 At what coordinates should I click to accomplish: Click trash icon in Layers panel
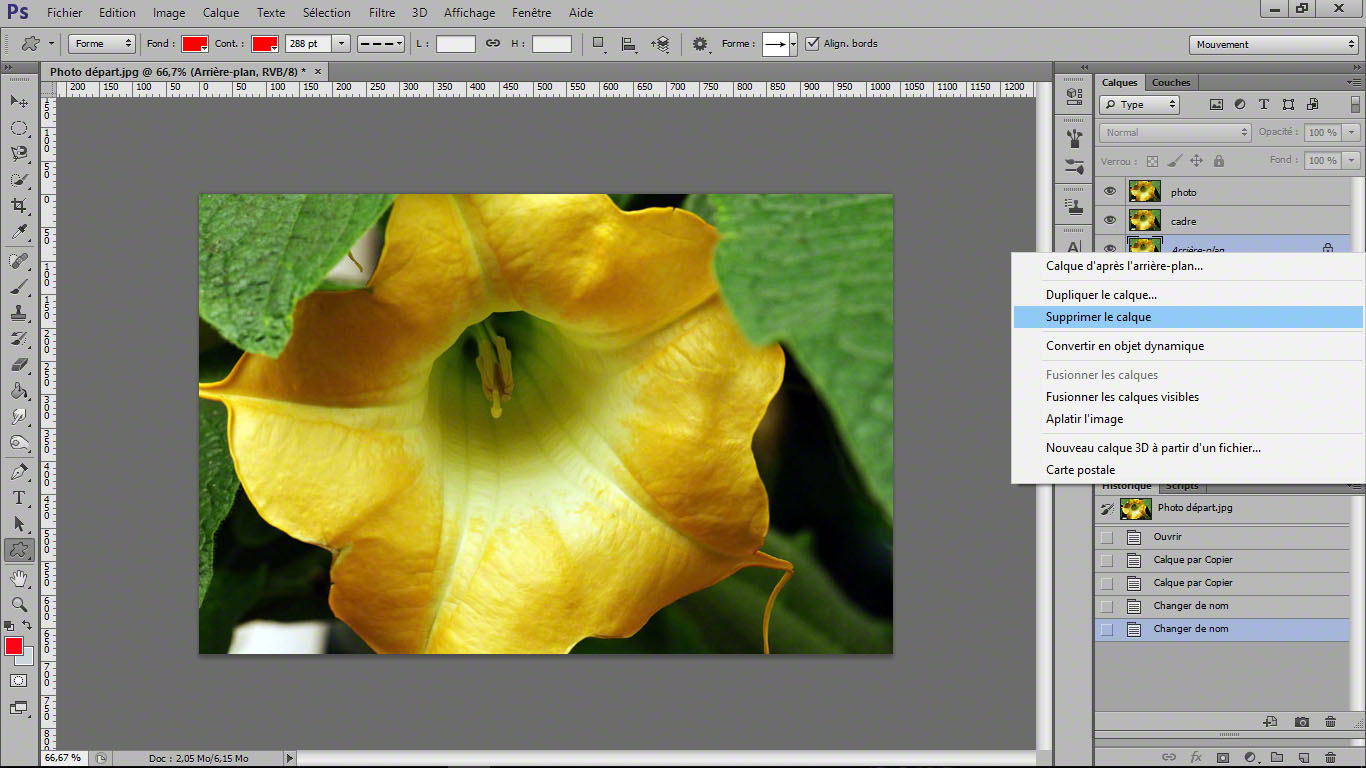[1330, 757]
